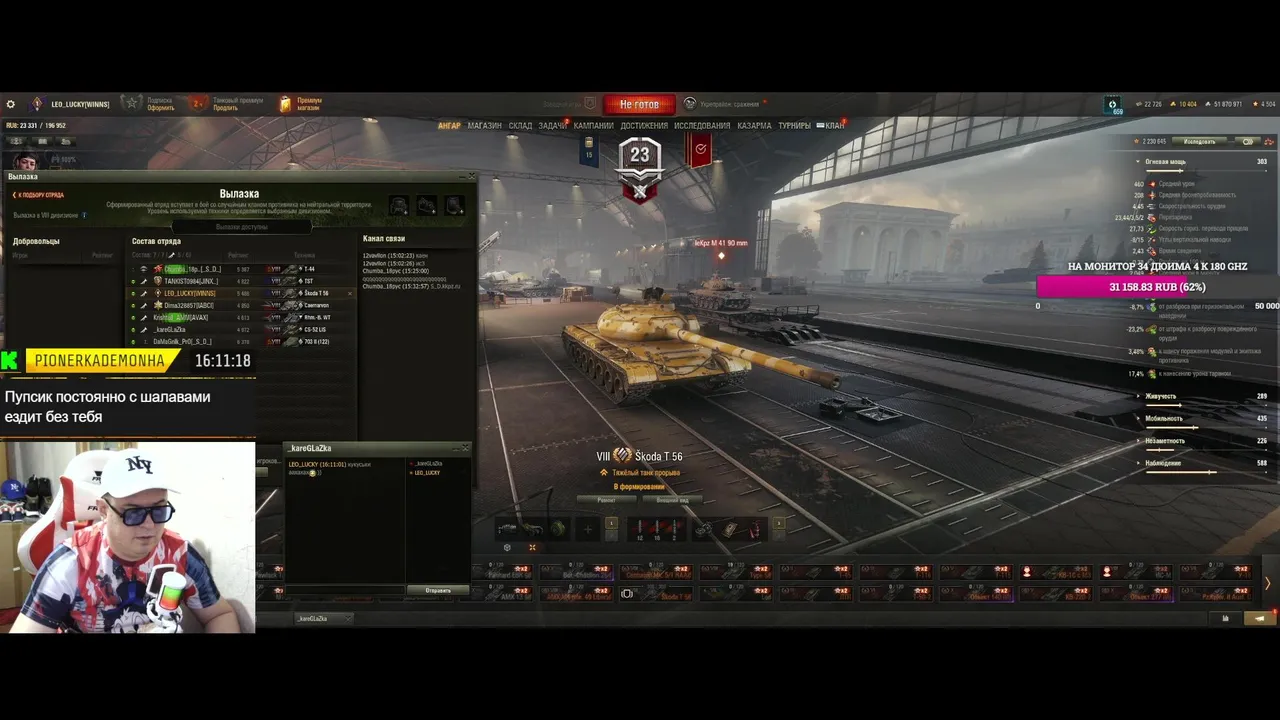Image resolution: width=1280 pixels, height=720 pixels.
Task: Go back via К ПОДБОРУ ОТРЯДА link
Action: (x=39, y=195)
